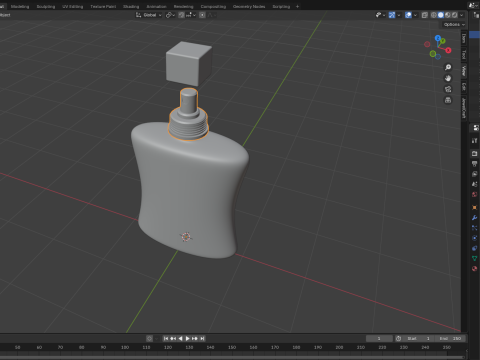Screen dimensions: 480x360
Task: Open the Output properties tab icon
Action: tap(475, 164)
